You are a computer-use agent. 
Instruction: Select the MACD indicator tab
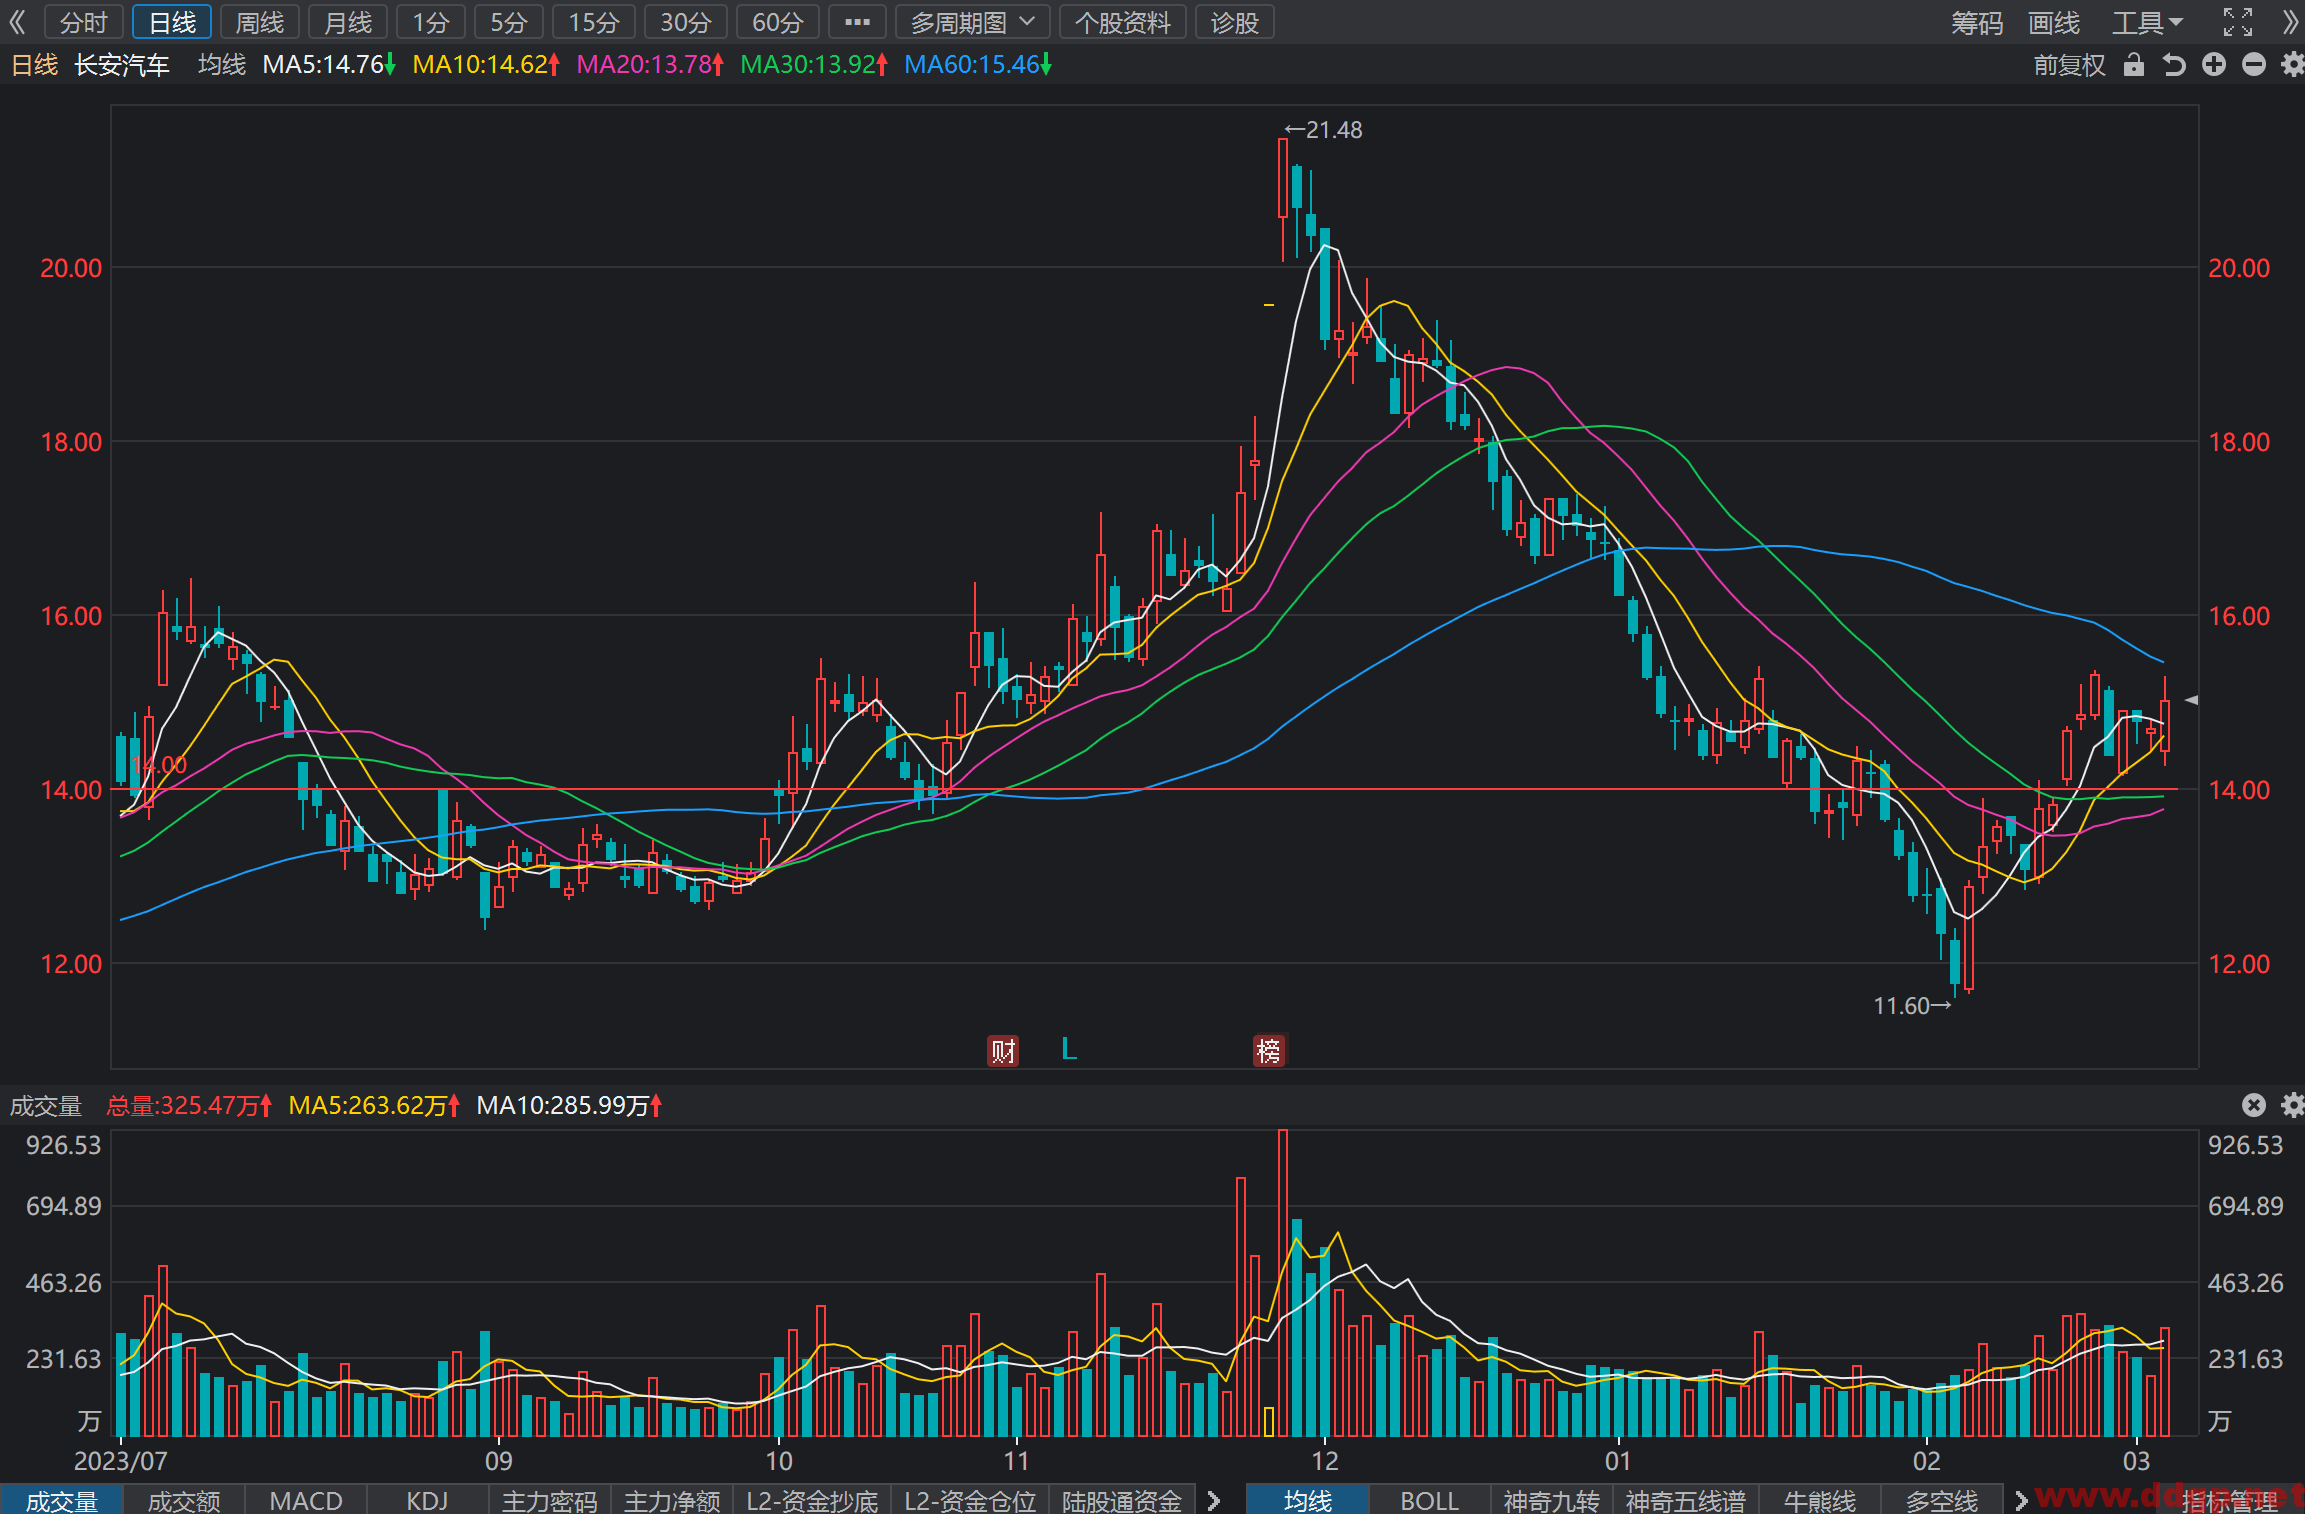tap(306, 1500)
